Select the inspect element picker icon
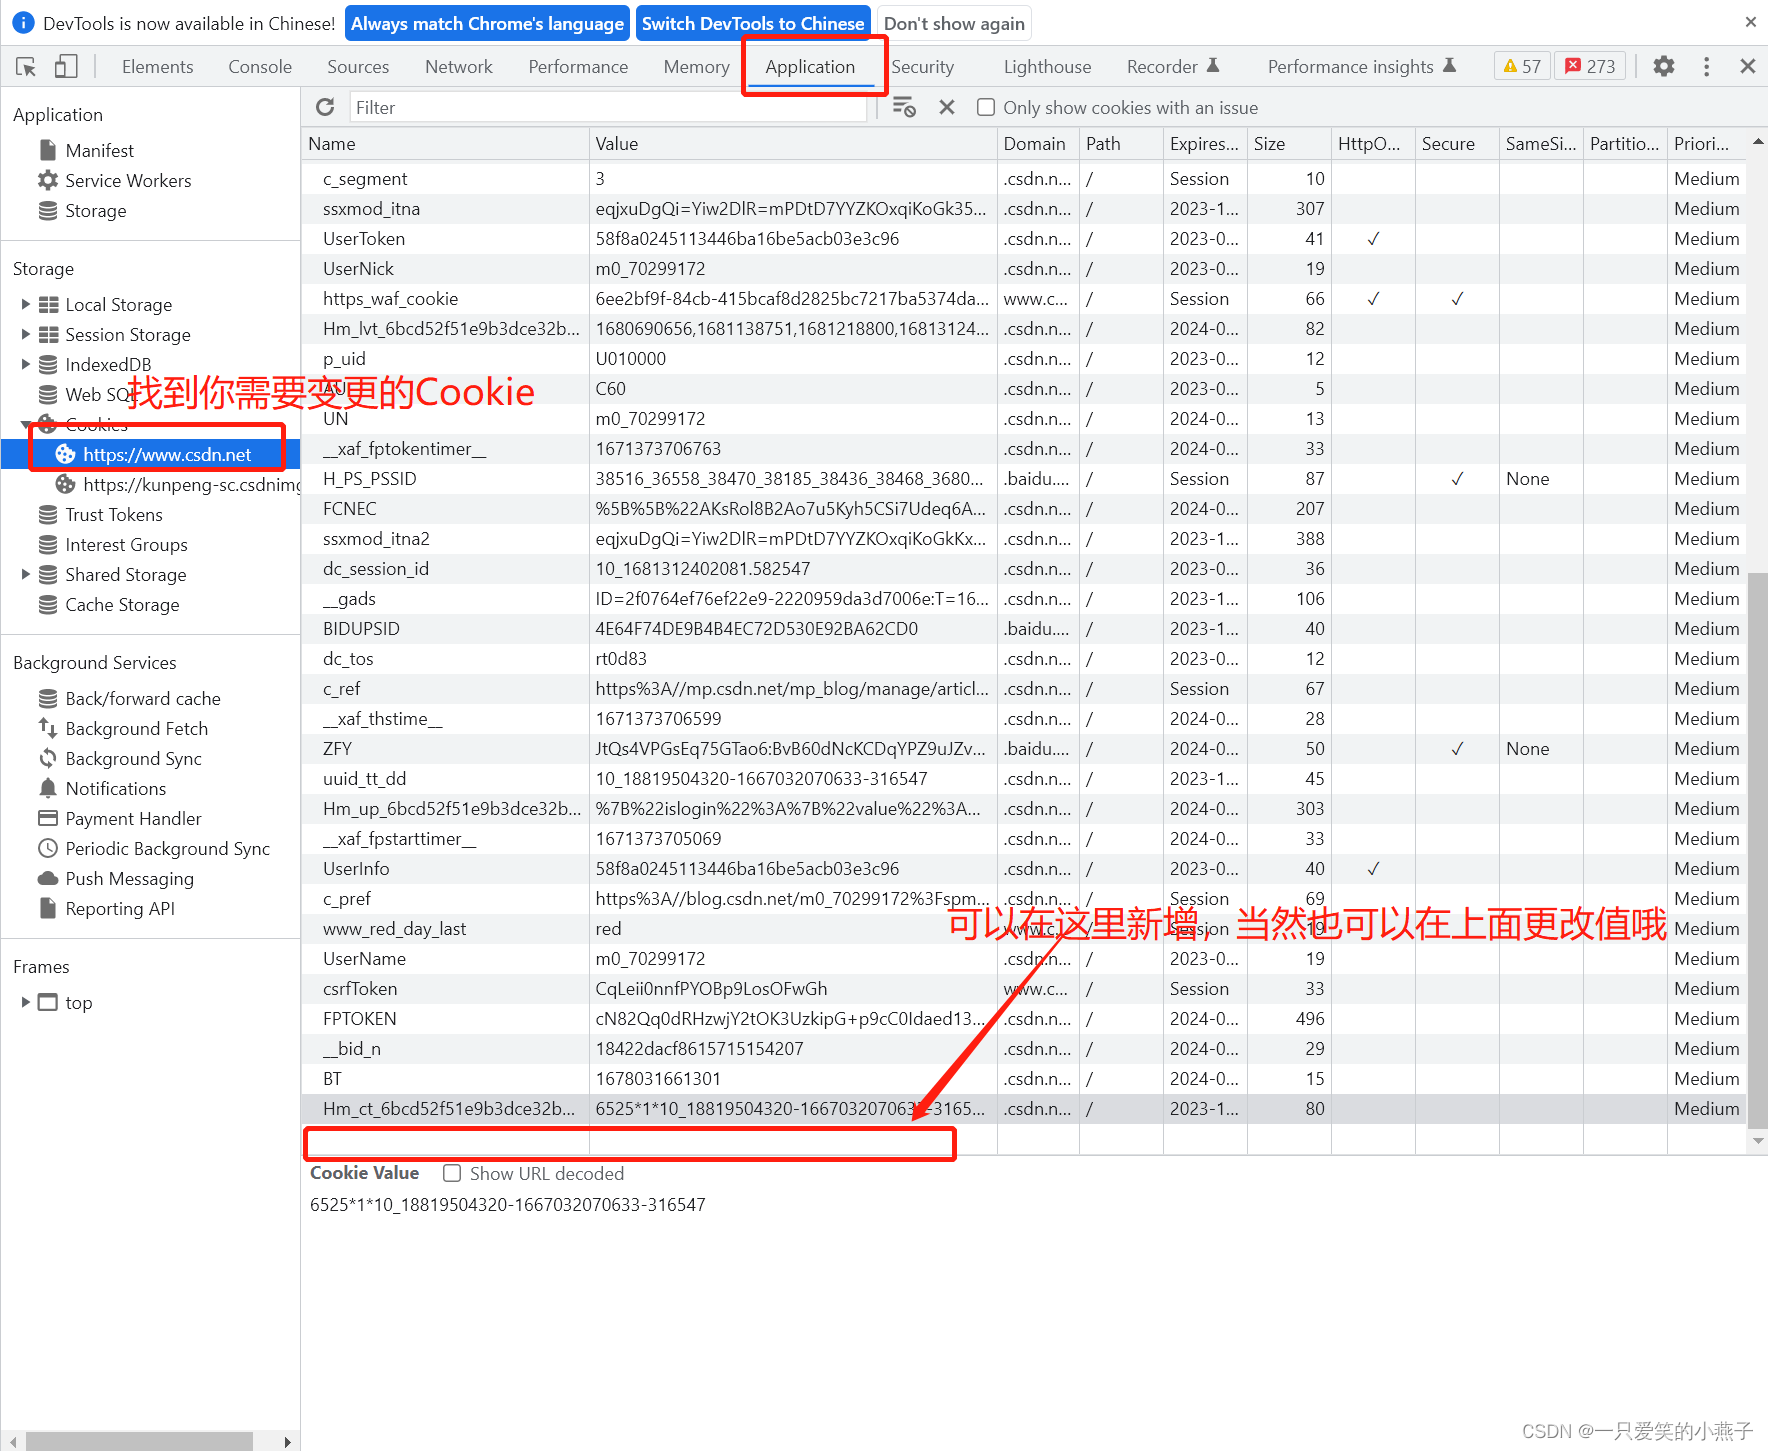This screenshot has width=1768, height=1451. pos(26,67)
